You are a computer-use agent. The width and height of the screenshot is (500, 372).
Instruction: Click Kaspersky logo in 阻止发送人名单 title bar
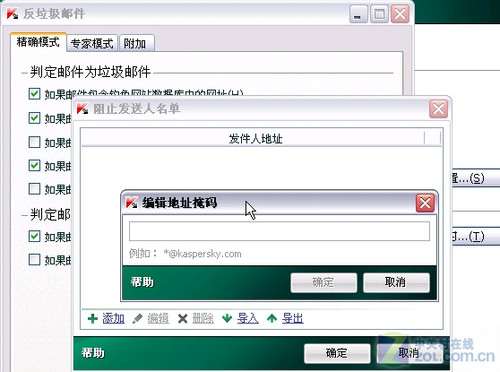[x=82, y=109]
